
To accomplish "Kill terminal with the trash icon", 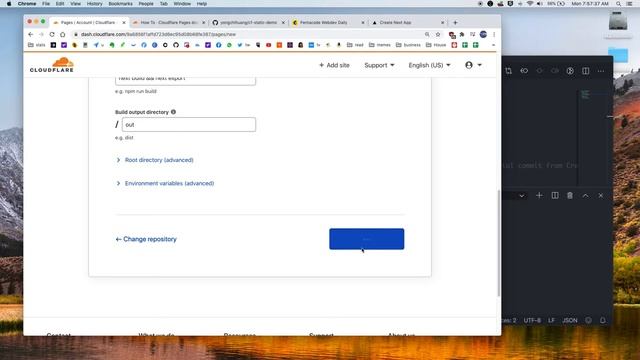I will (x=570, y=196).
